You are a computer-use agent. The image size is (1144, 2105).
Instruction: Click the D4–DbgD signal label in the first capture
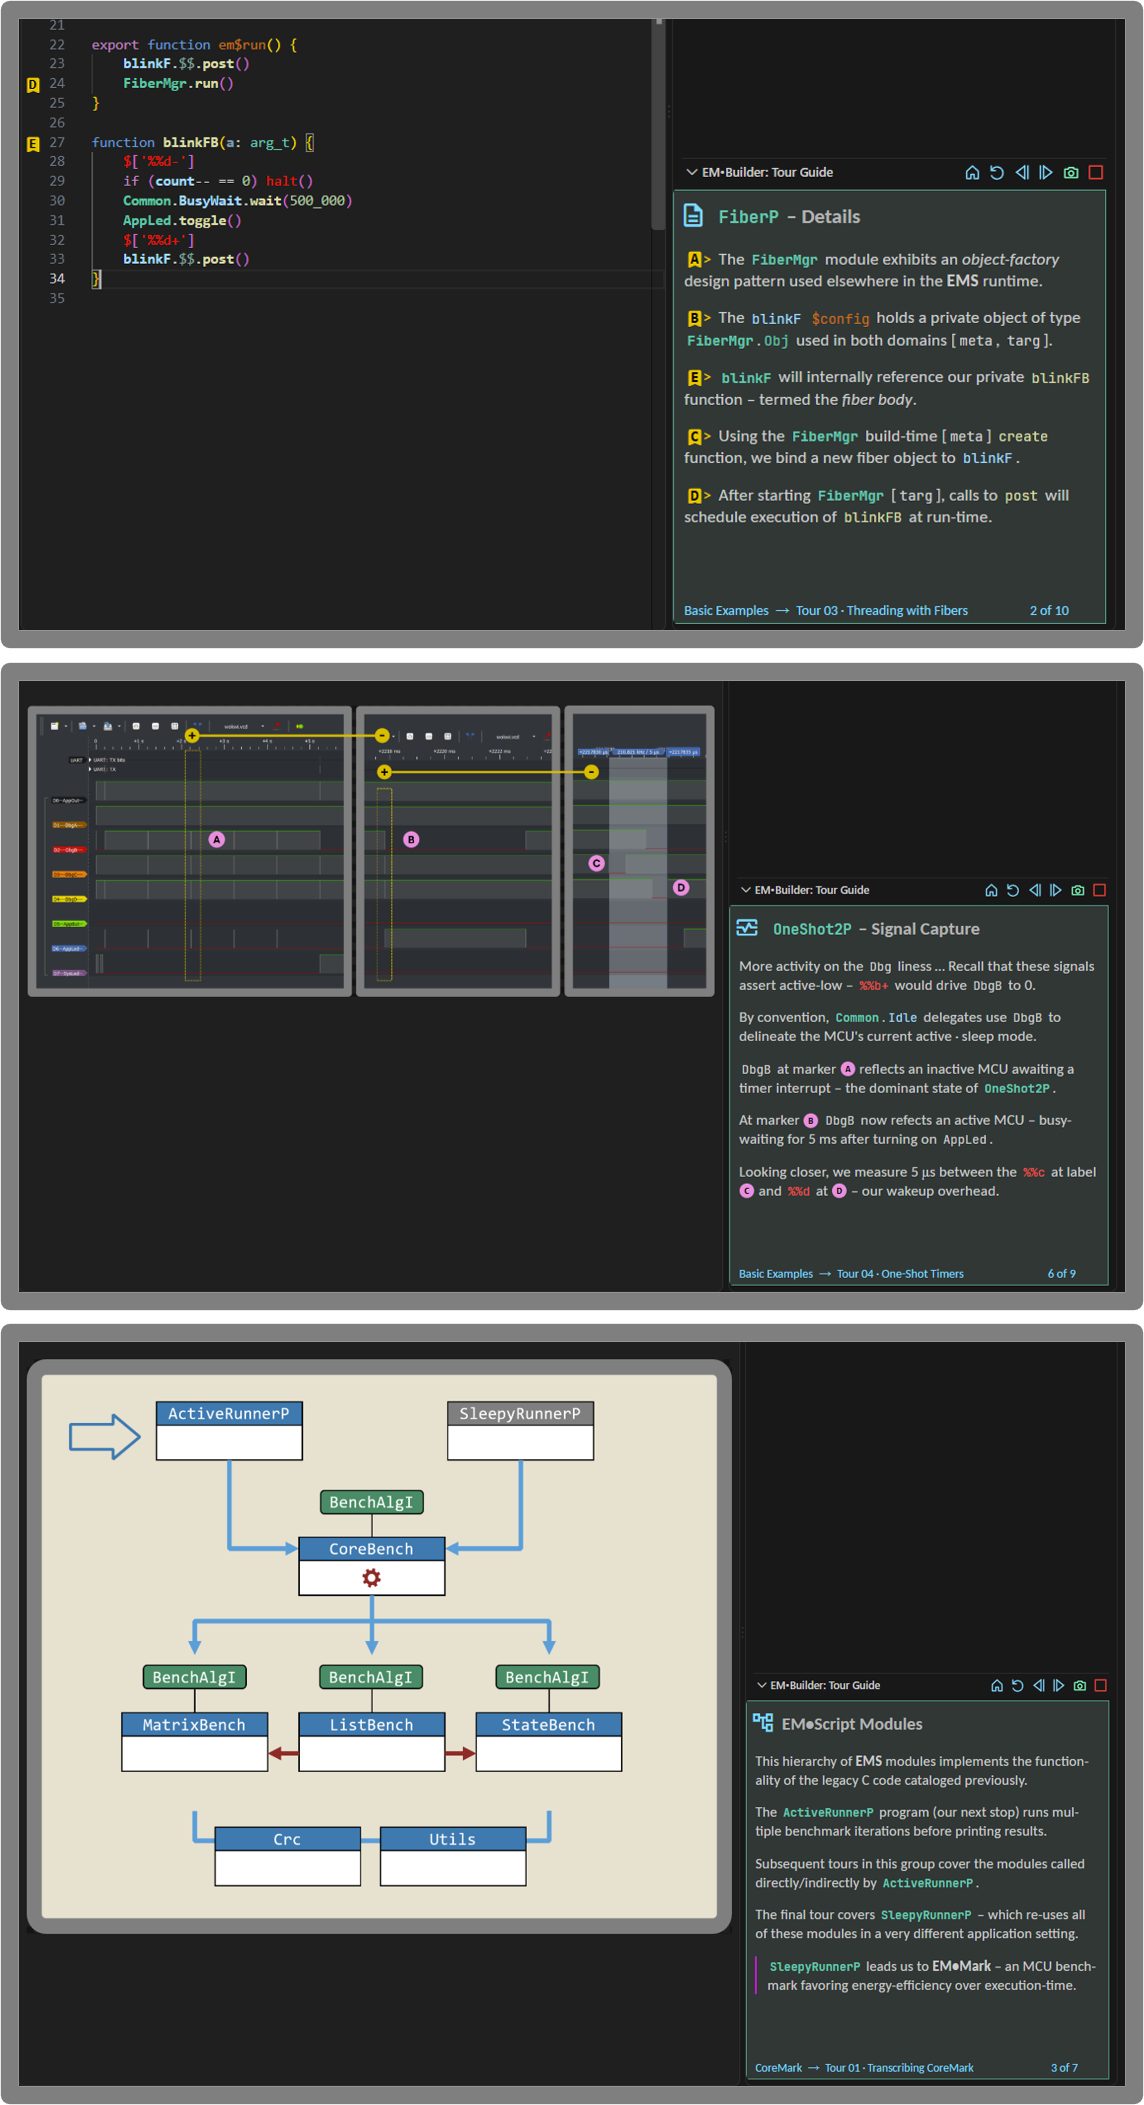pyautogui.click(x=68, y=899)
